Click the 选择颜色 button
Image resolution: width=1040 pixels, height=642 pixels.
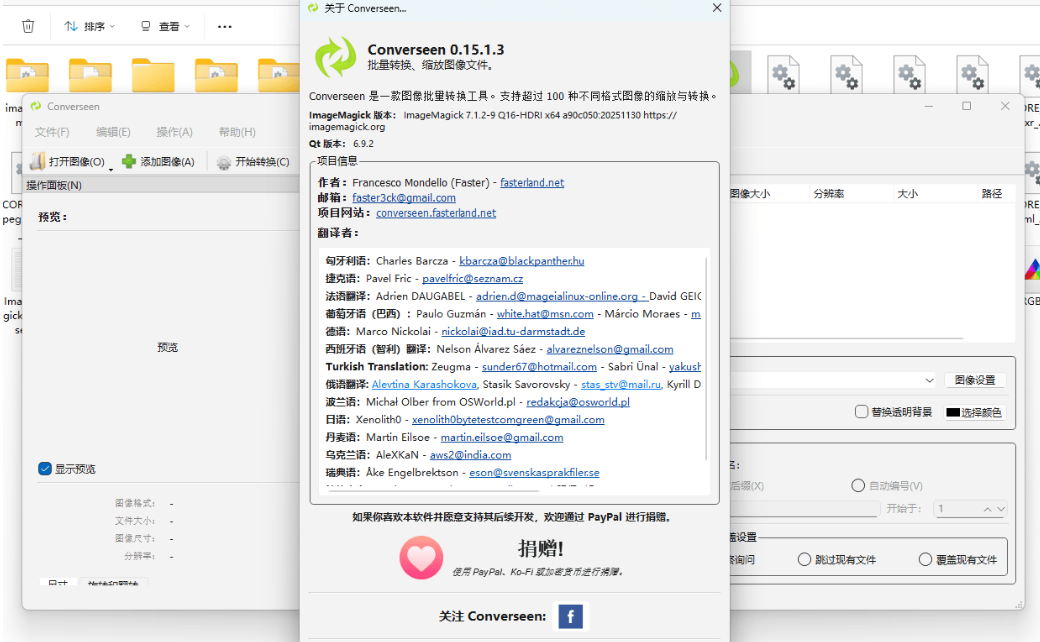[974, 413]
